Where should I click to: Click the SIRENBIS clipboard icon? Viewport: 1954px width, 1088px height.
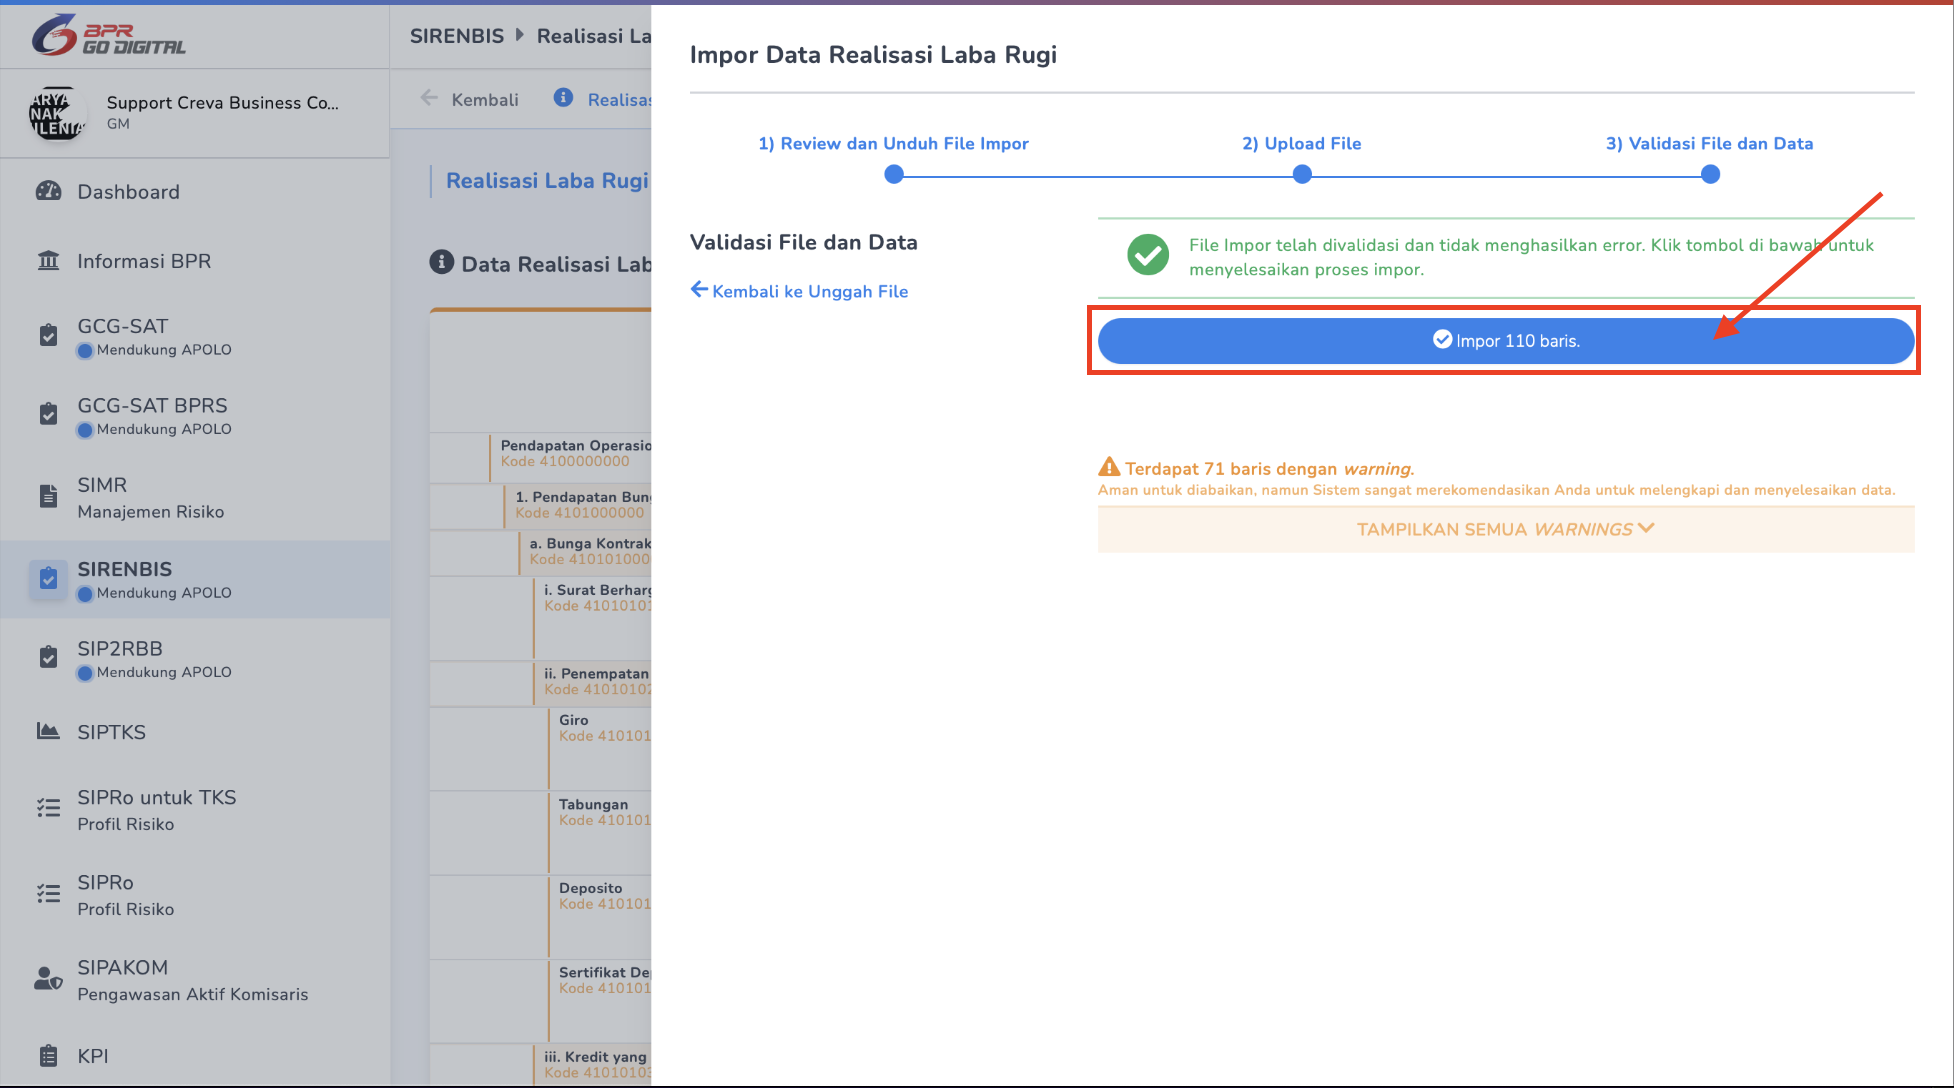click(48, 578)
